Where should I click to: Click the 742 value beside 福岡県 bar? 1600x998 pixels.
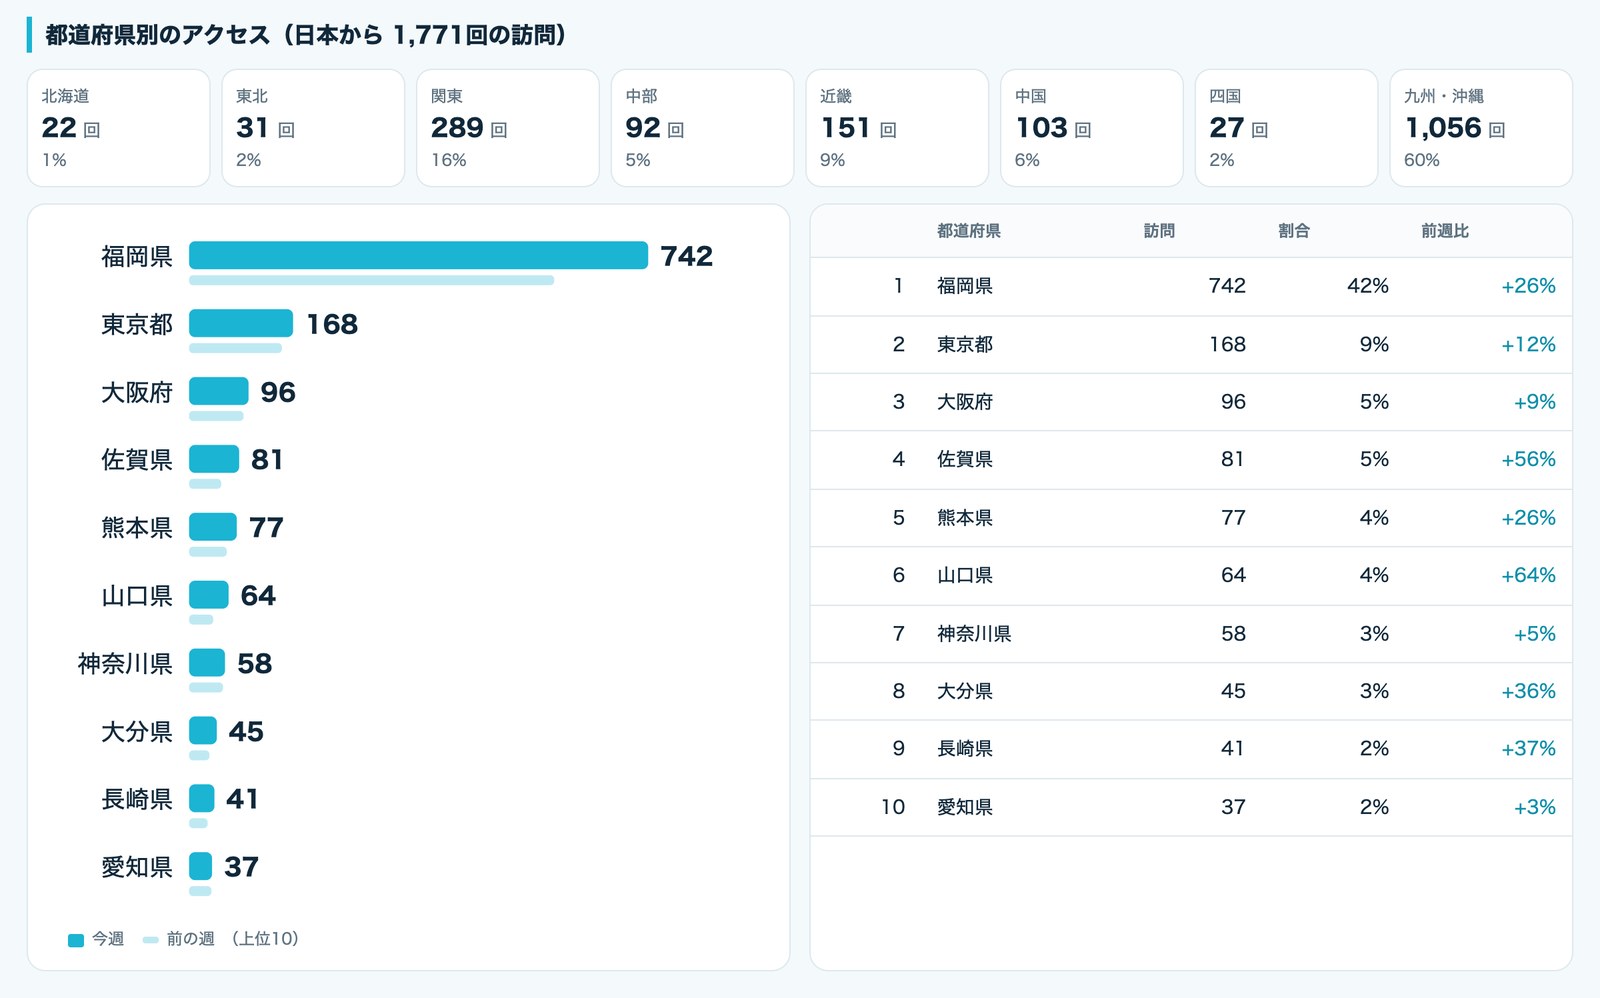tap(687, 256)
